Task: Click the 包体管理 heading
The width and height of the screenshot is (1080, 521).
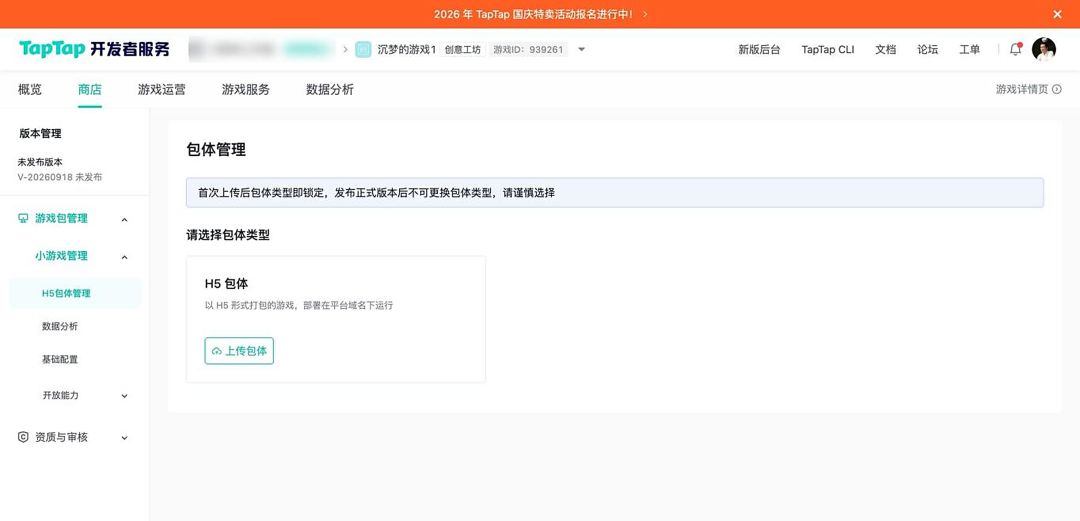Action: [216, 150]
